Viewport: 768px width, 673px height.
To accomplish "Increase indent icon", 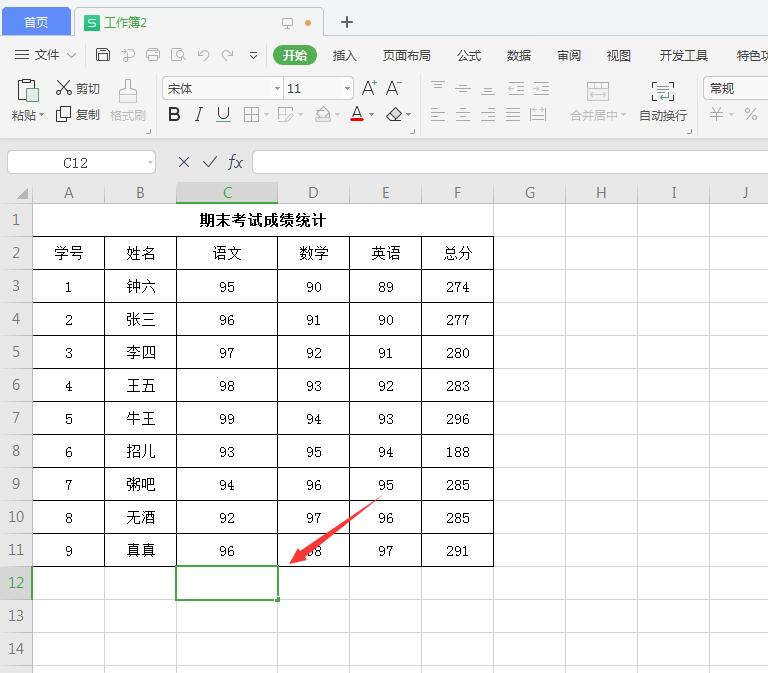I will (x=541, y=89).
